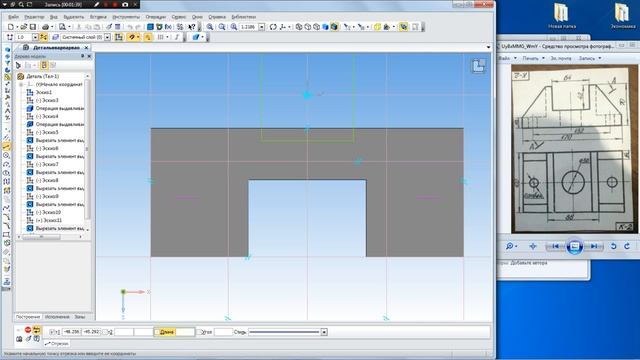Switch to the Исполнения tab
Image resolution: width=640 pixels, height=360 pixels.
(57, 317)
